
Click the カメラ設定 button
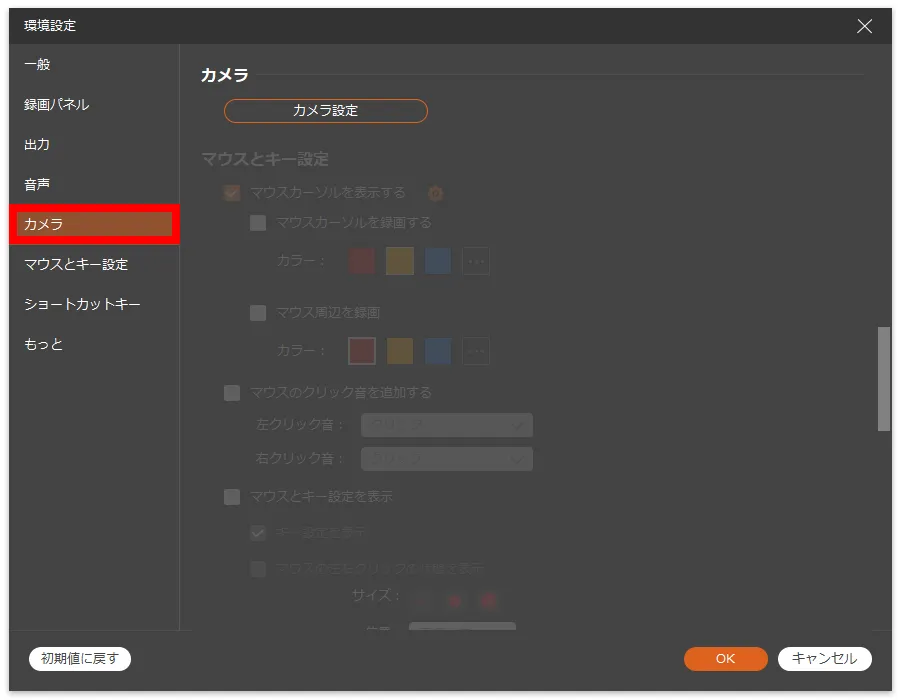pos(326,111)
